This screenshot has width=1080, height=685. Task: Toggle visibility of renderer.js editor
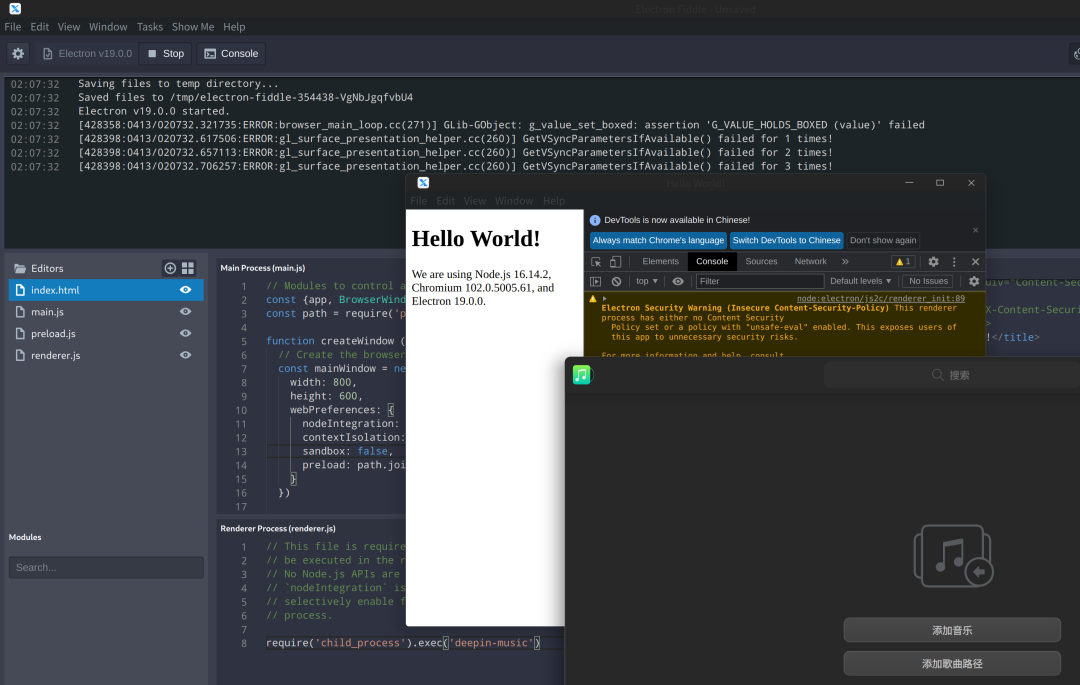tap(185, 355)
